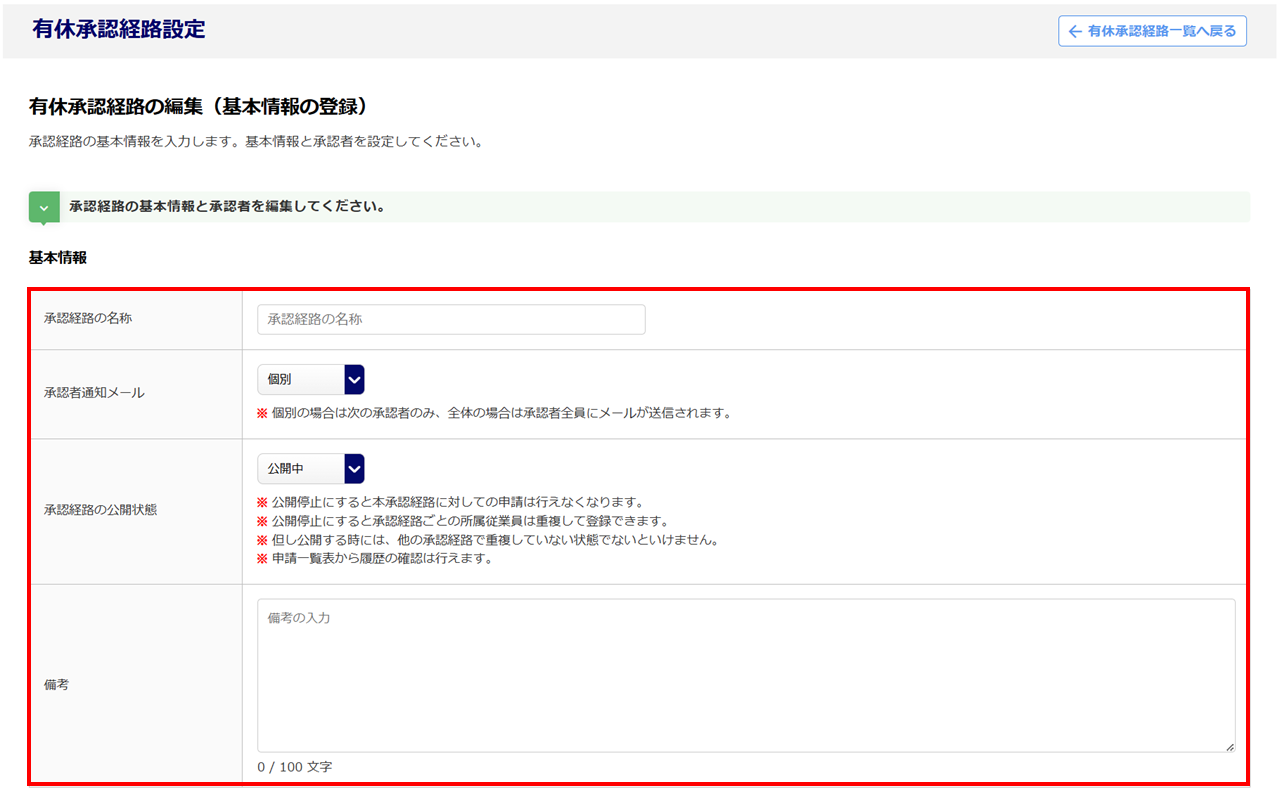1280x796 pixels.
Task: Click the 承認経路の名称 row label
Action: click(88, 319)
